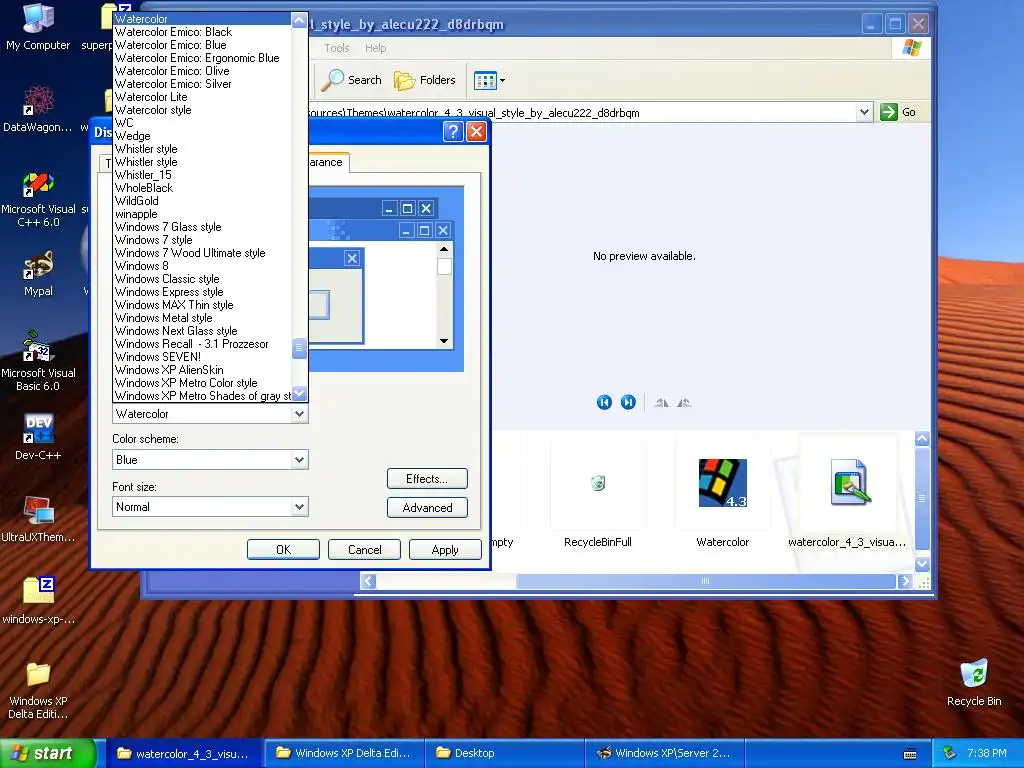Open the Views button in Explorer toolbar
Image resolution: width=1024 pixels, height=768 pixels.
click(x=485, y=80)
